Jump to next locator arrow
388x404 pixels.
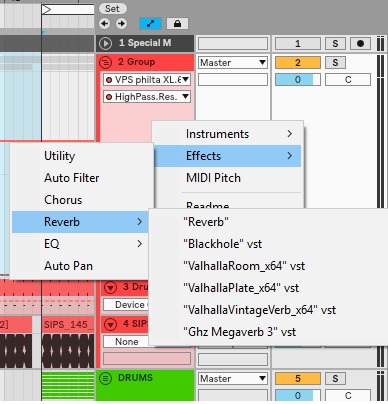coord(121,24)
